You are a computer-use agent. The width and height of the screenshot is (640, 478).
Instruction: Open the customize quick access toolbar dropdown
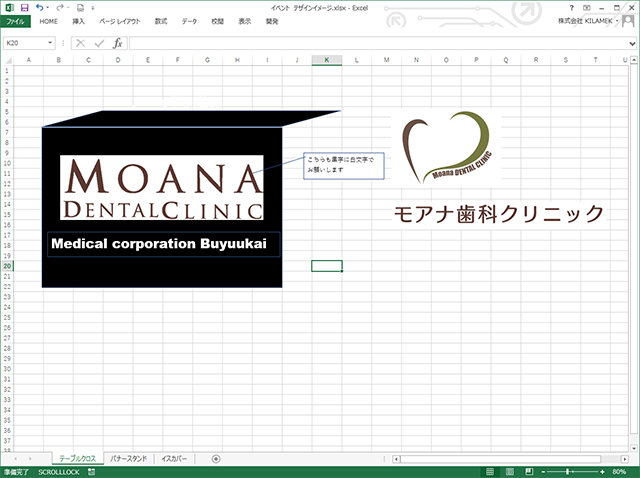[x=93, y=8]
